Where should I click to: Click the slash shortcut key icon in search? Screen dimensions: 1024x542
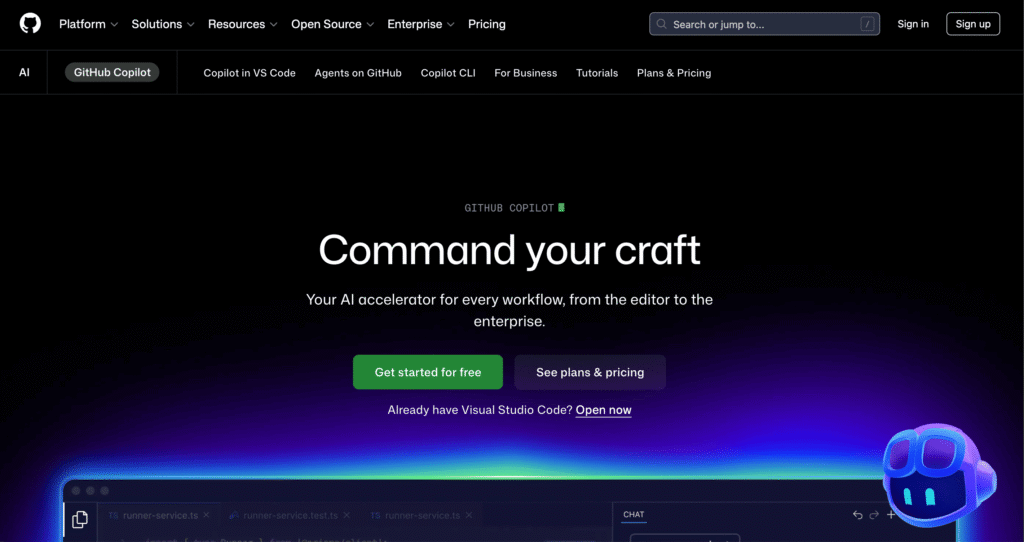point(867,24)
